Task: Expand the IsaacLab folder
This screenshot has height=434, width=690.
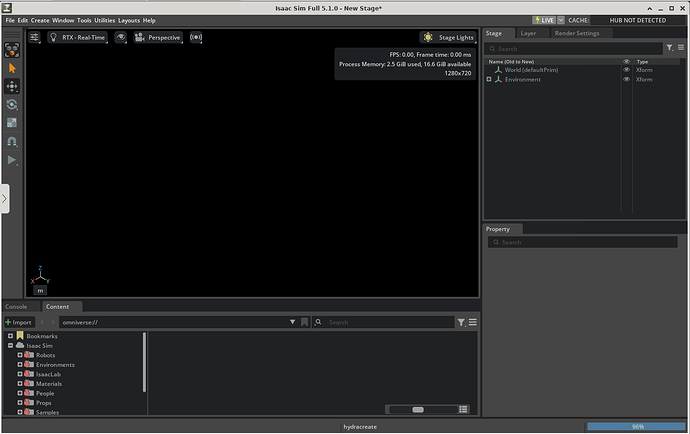Action: tap(20, 374)
